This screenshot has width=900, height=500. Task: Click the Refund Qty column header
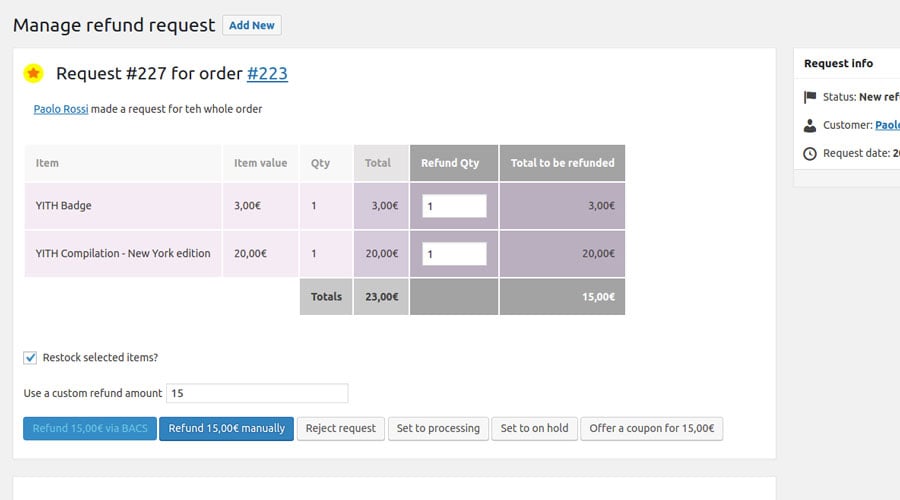click(454, 163)
